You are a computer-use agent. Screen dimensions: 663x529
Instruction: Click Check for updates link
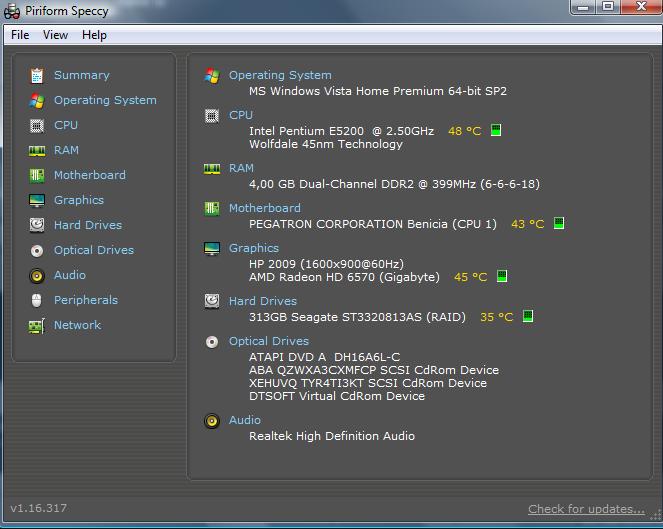tap(586, 509)
